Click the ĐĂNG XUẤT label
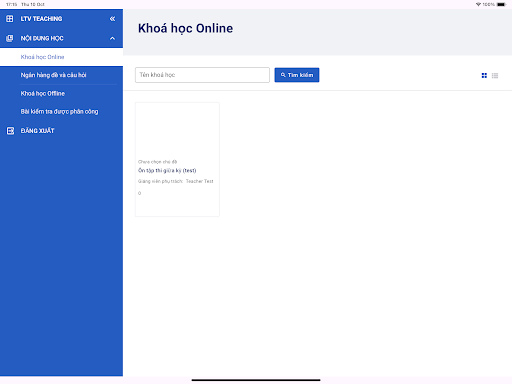Image resolution: width=512 pixels, height=384 pixels. click(37, 131)
